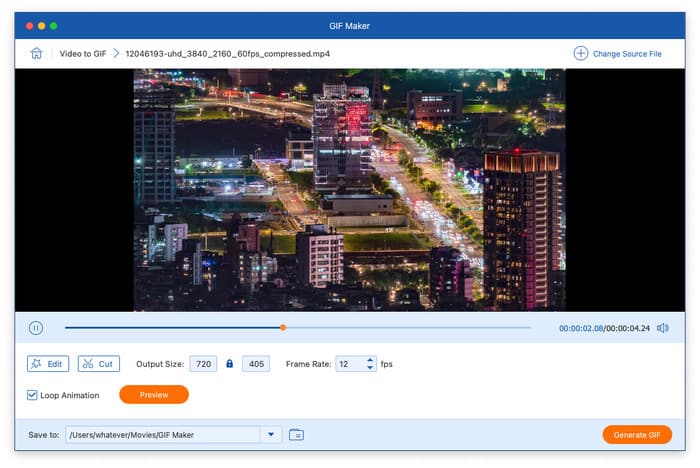Disable the Loop Animation checkbox
700x468 pixels.
33,395
